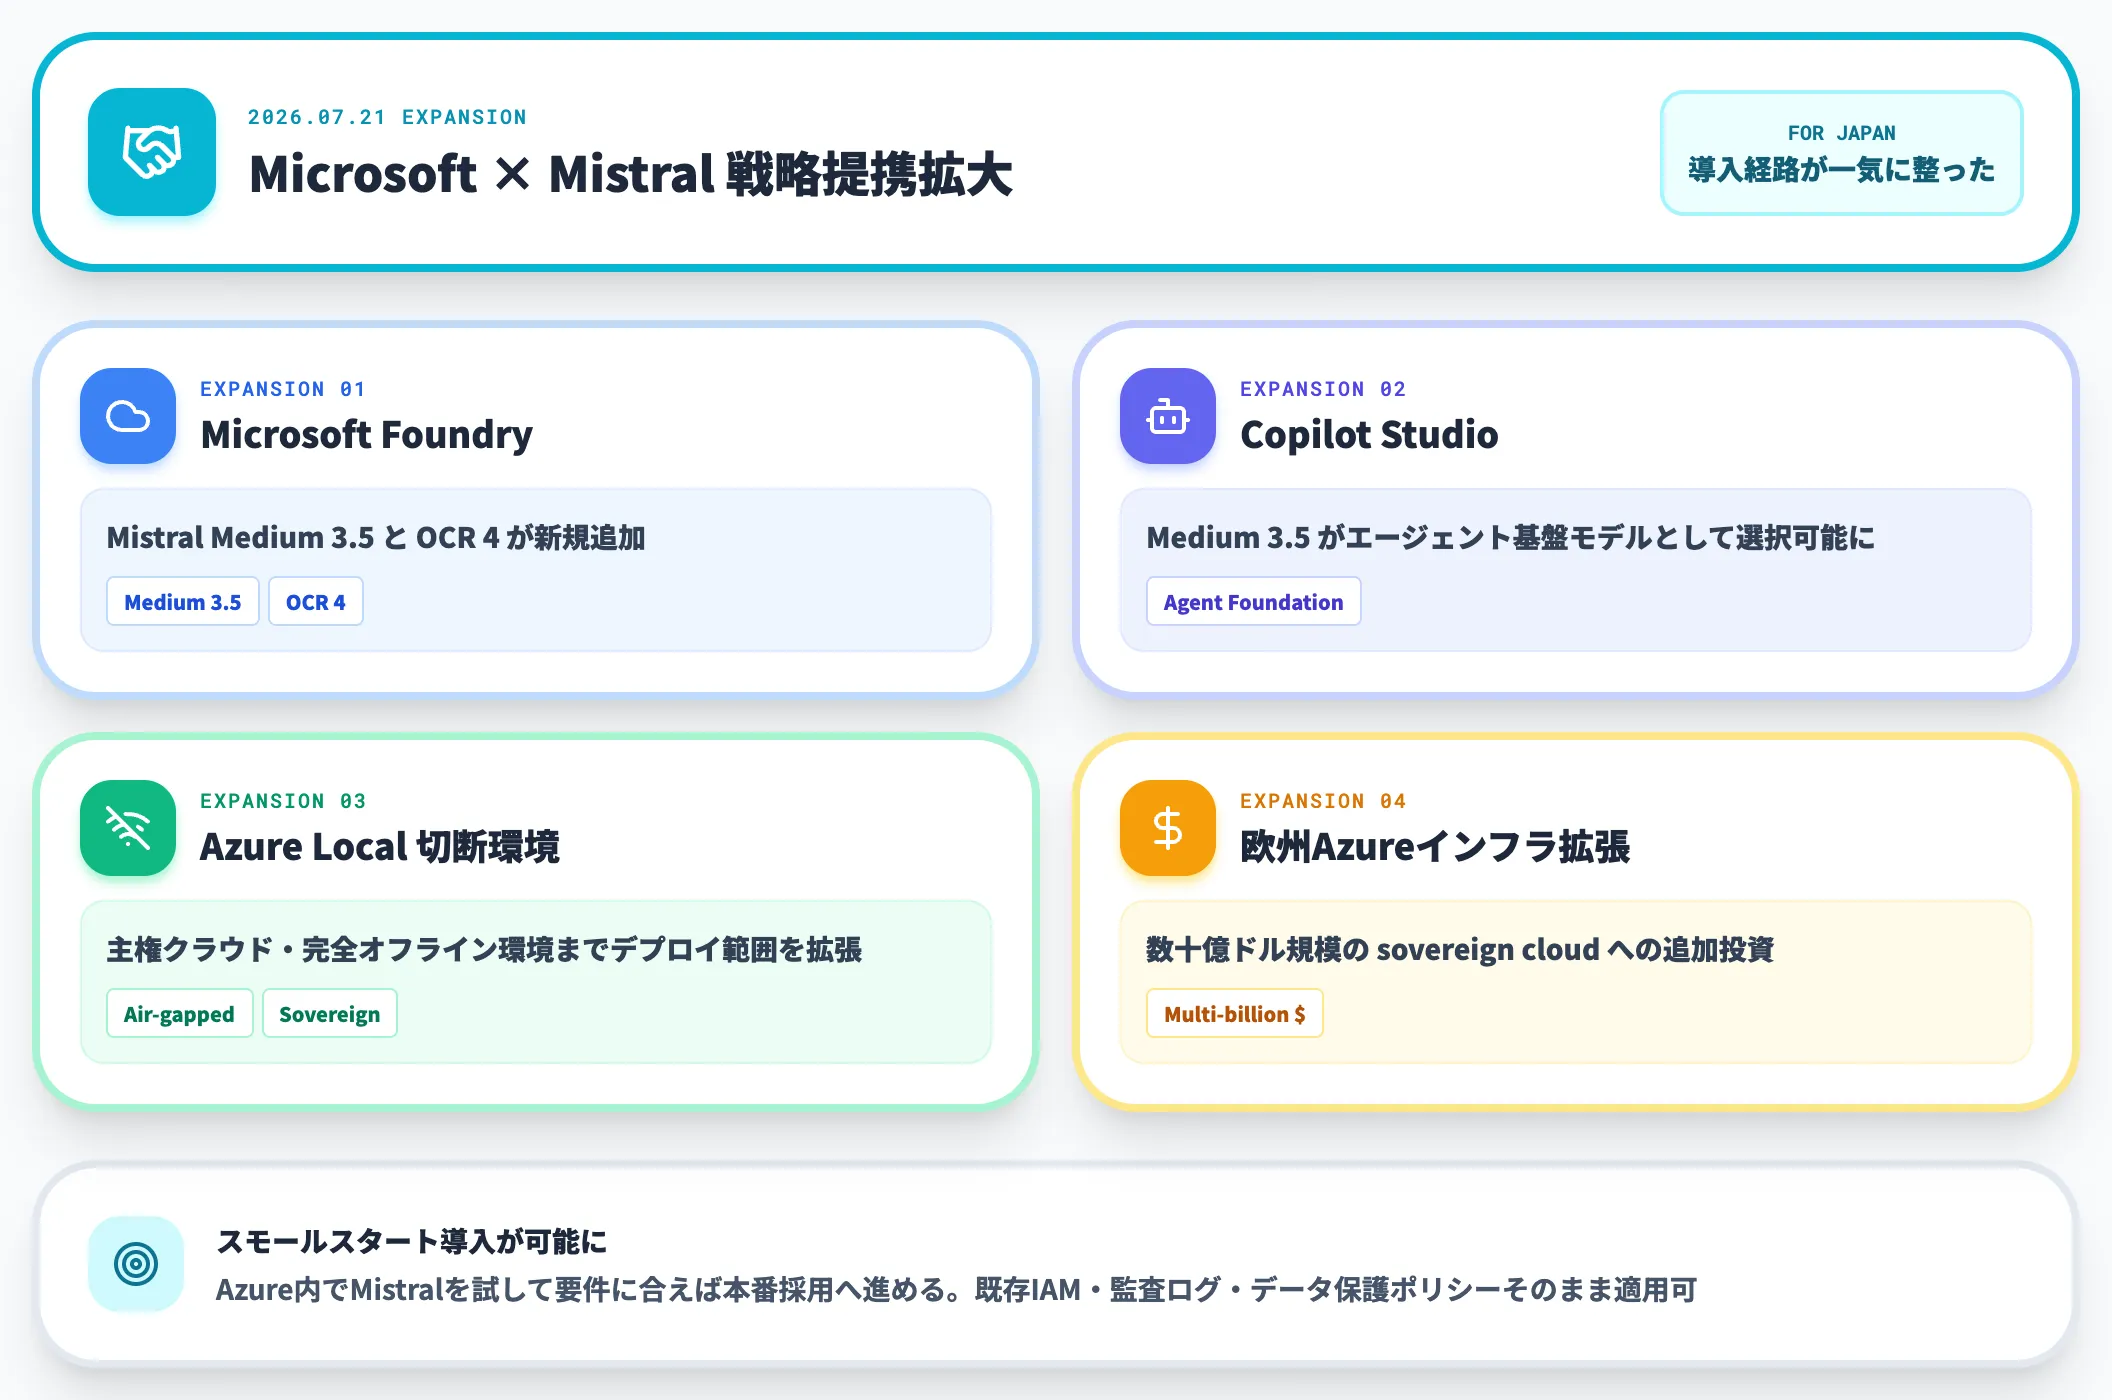Click the dollar sign icon for Expansion 04
The image size is (2112, 1400).
click(x=1168, y=828)
